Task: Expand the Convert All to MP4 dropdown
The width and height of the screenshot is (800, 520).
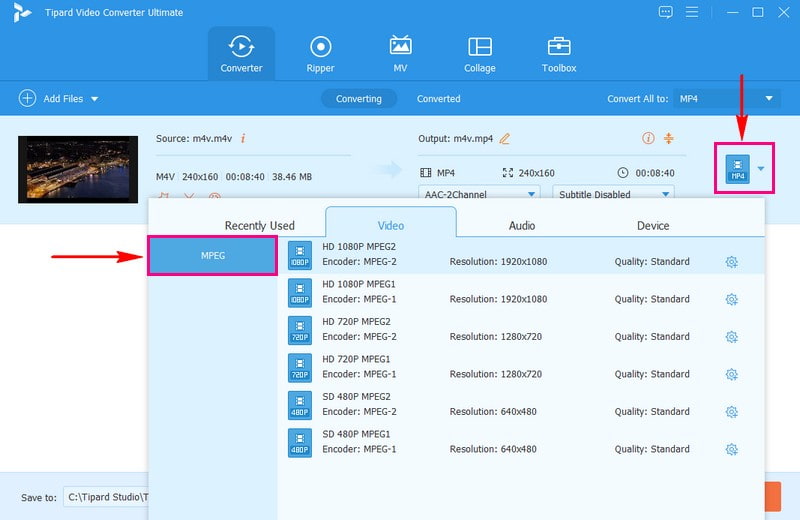Action: tap(769, 99)
